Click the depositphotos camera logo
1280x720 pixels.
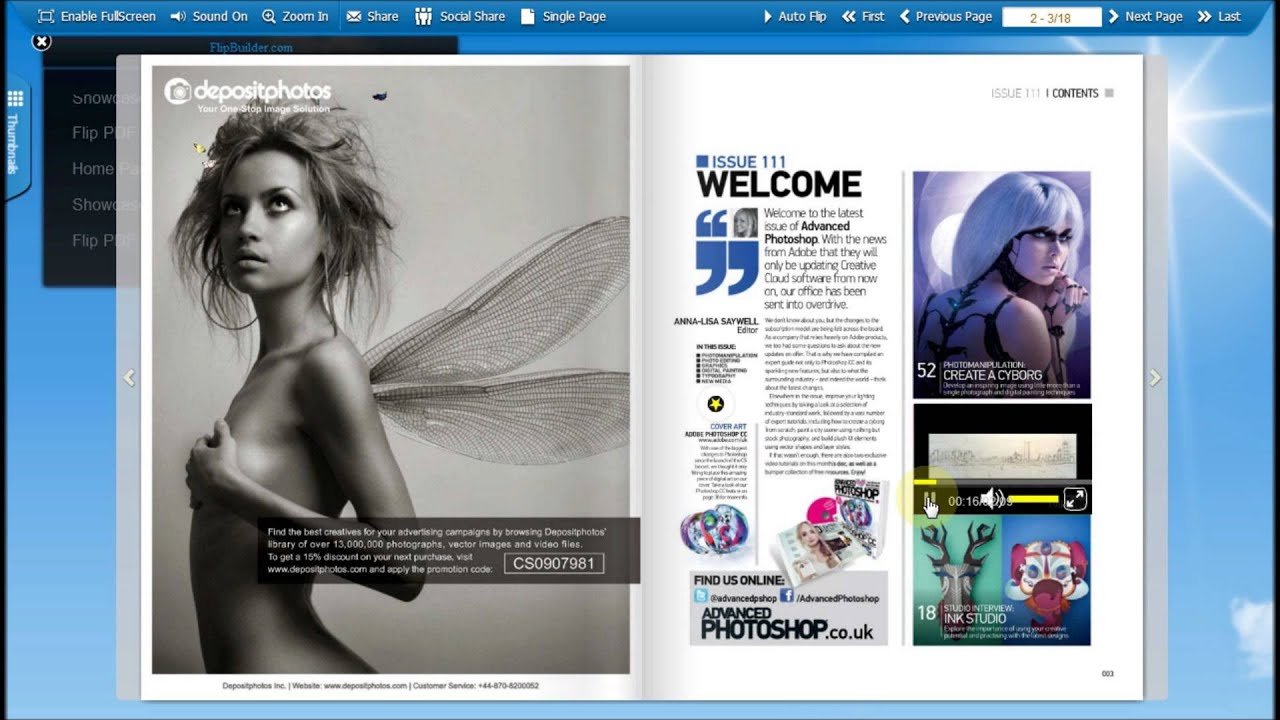178,91
